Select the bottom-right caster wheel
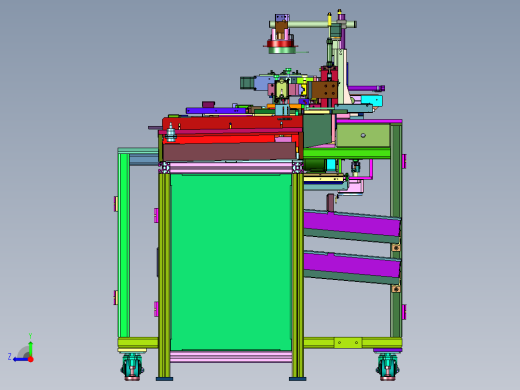 388,366
